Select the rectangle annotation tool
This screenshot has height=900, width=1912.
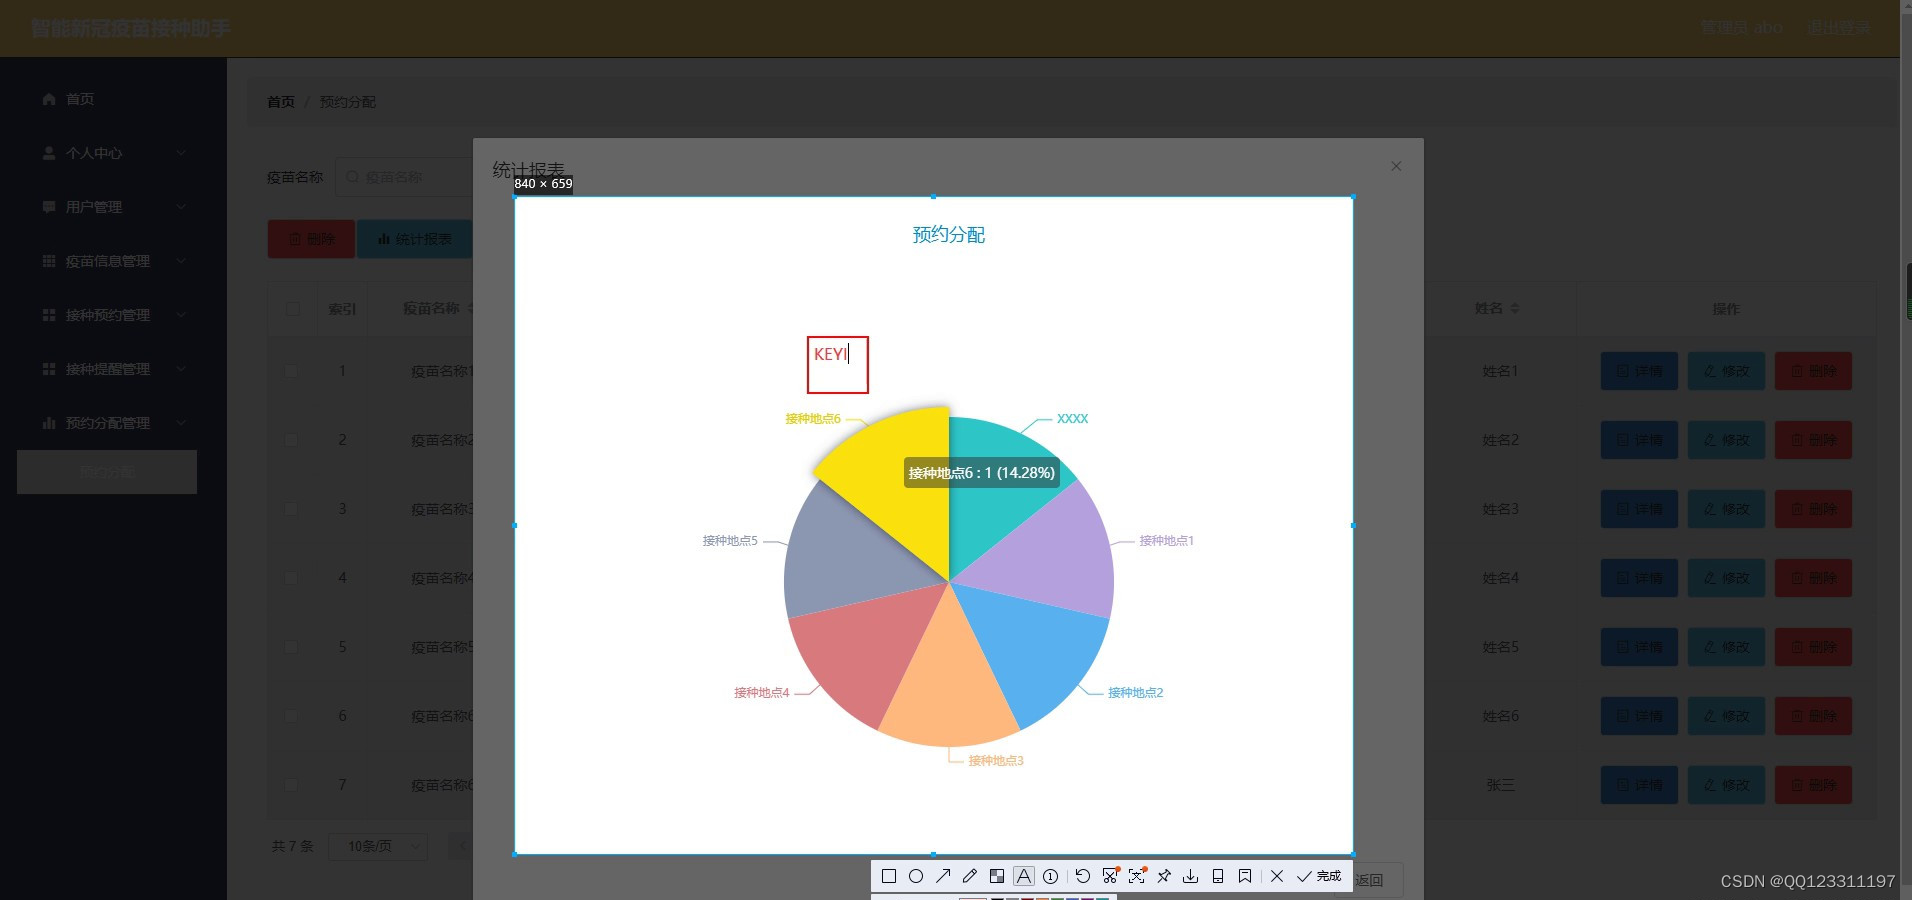click(x=888, y=876)
